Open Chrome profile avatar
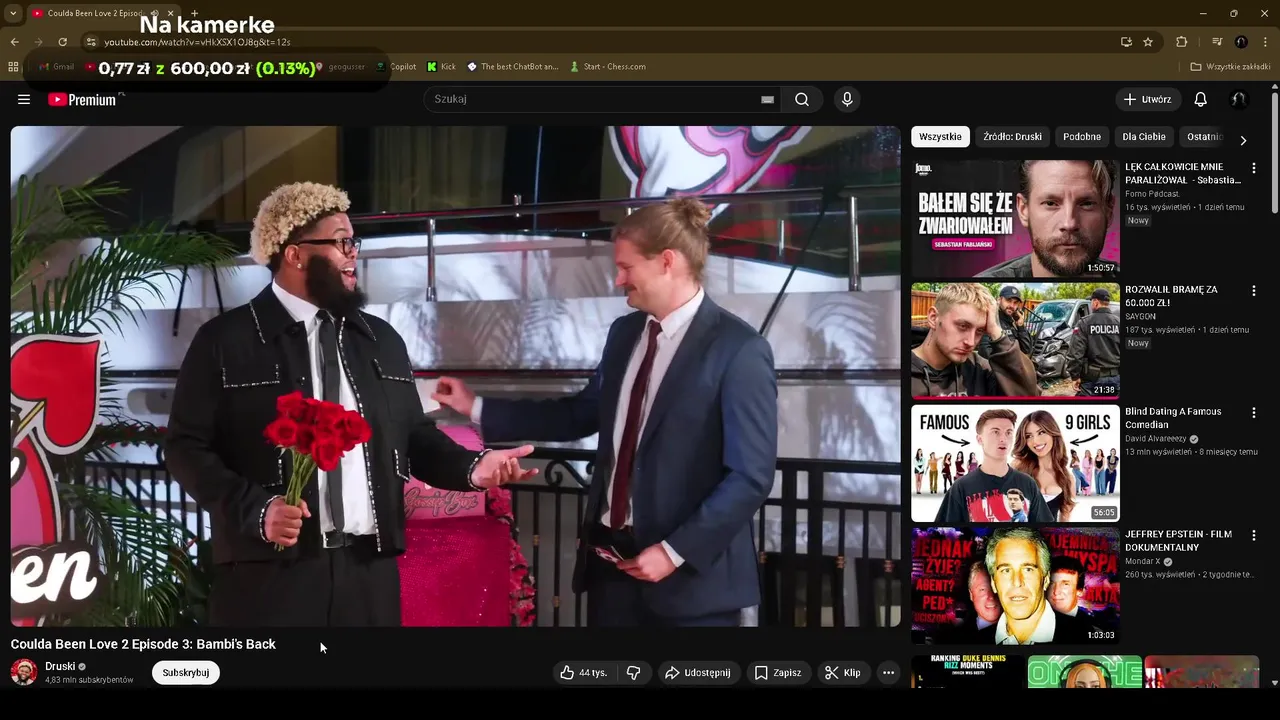 [x=1241, y=42]
